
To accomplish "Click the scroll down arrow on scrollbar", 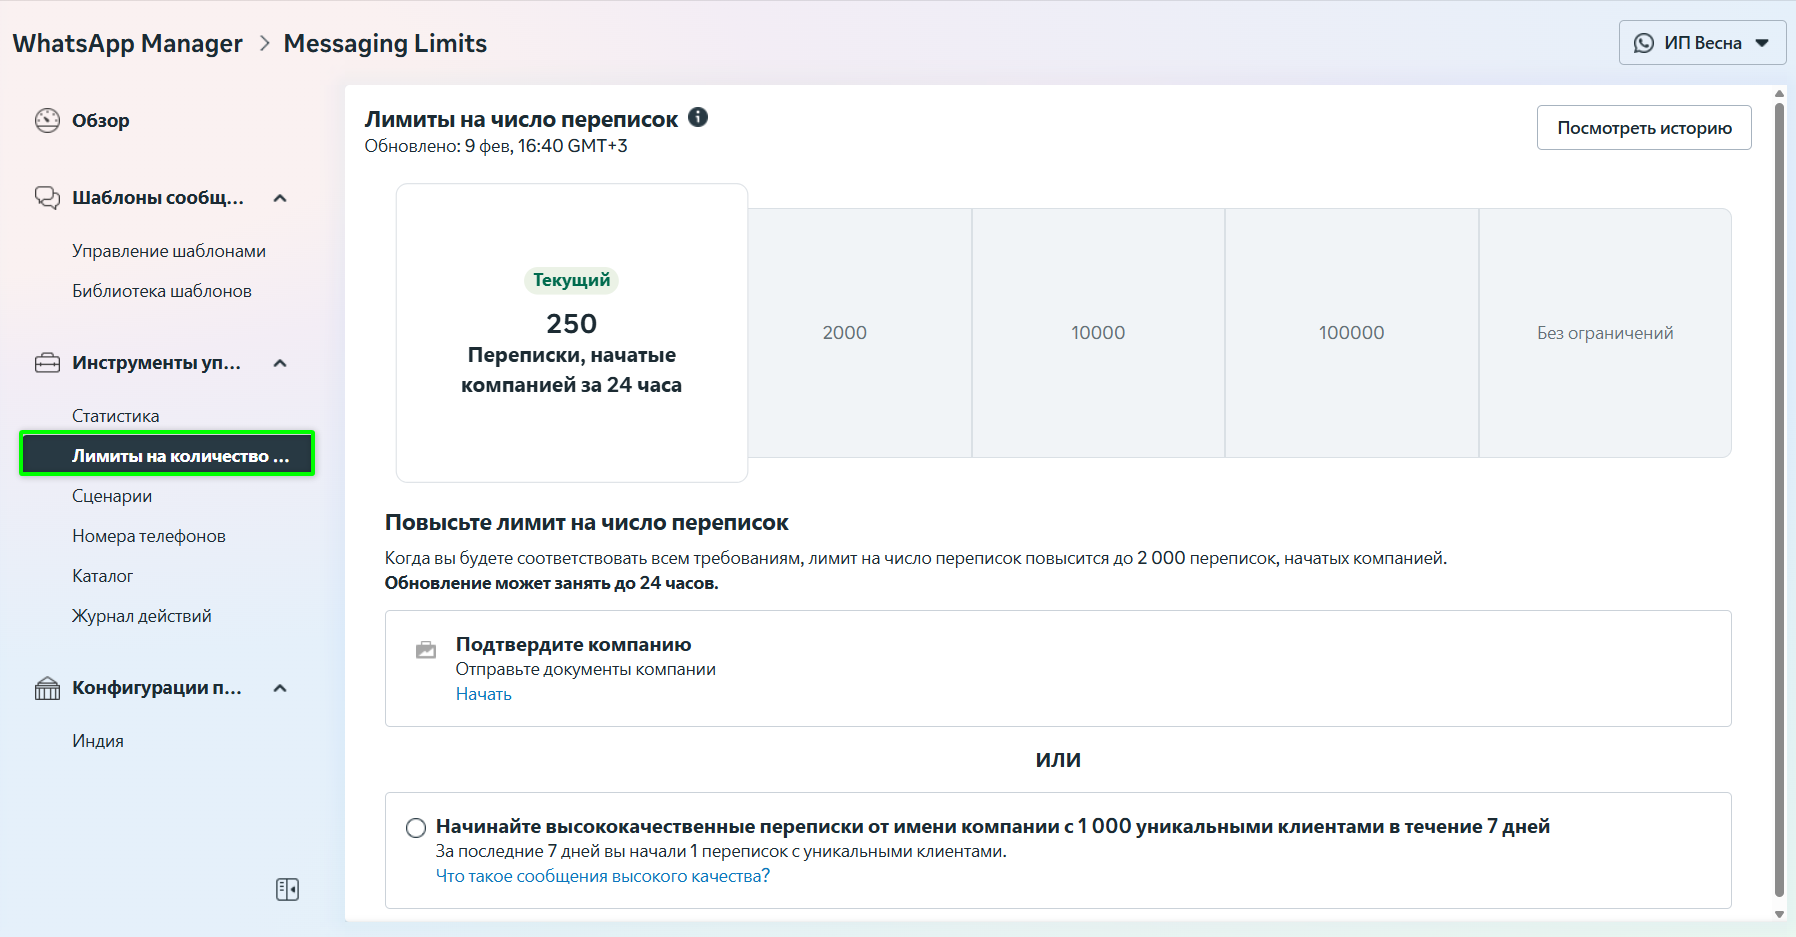I will tap(1779, 914).
